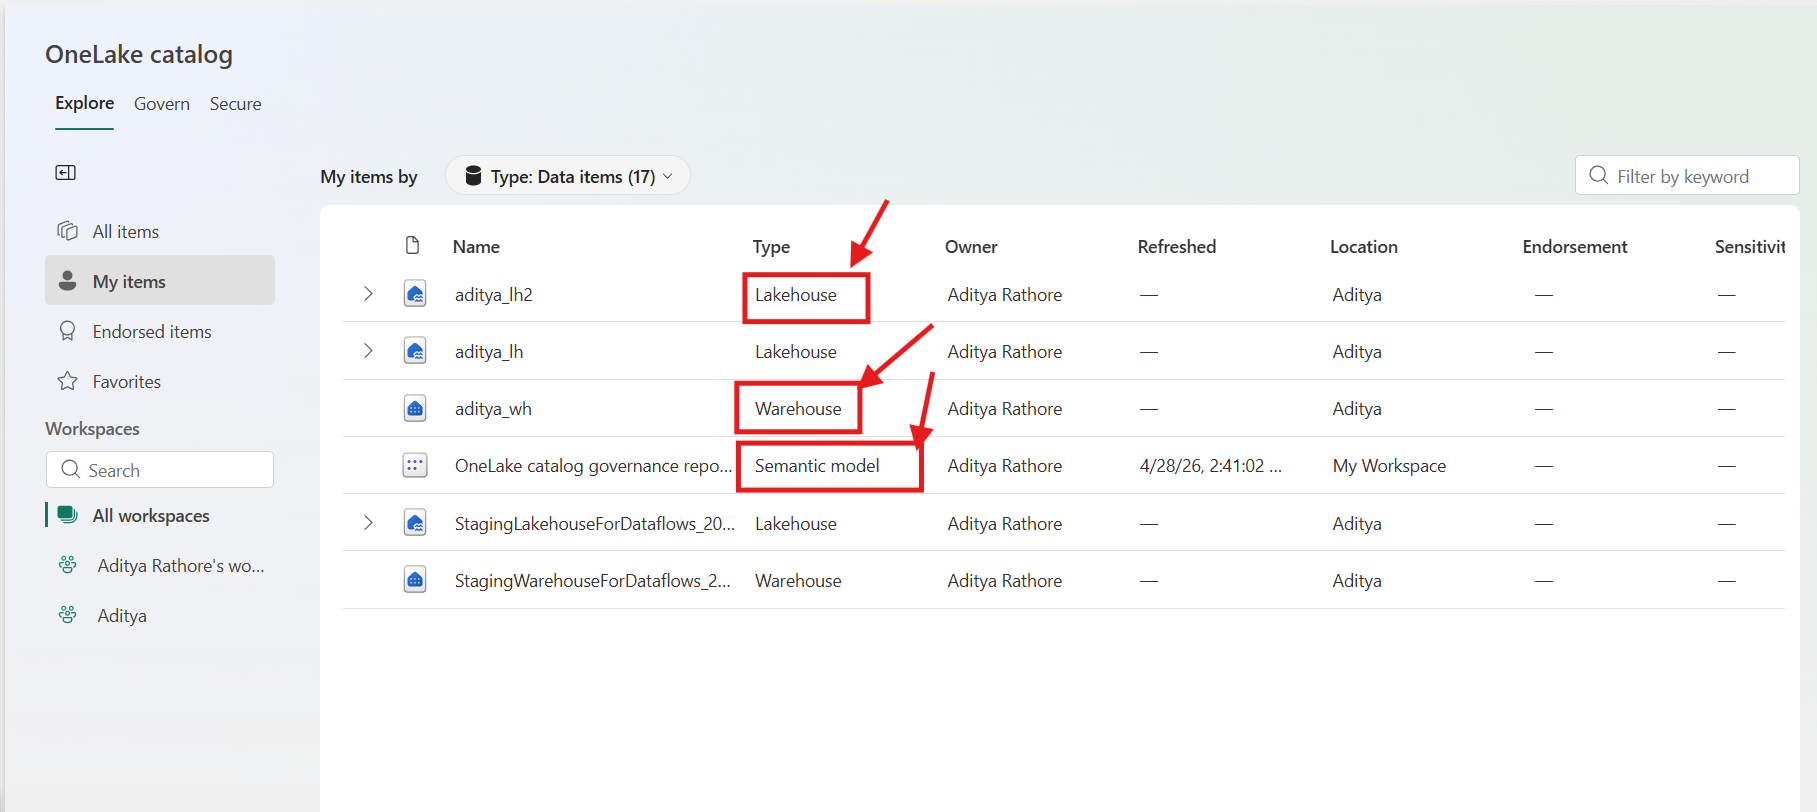The image size is (1817, 812).
Task: Click the My items person icon
Action: (x=67, y=281)
